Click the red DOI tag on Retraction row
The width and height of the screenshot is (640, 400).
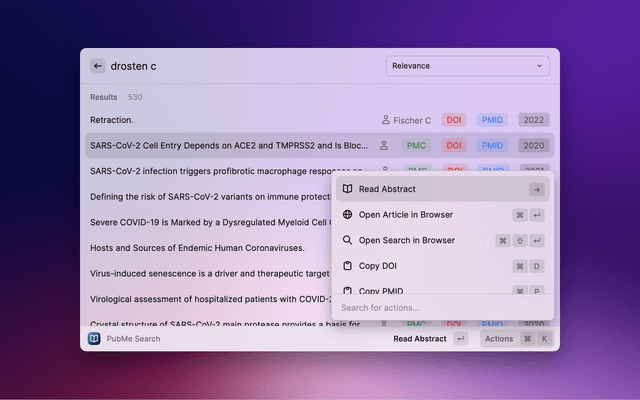point(454,120)
